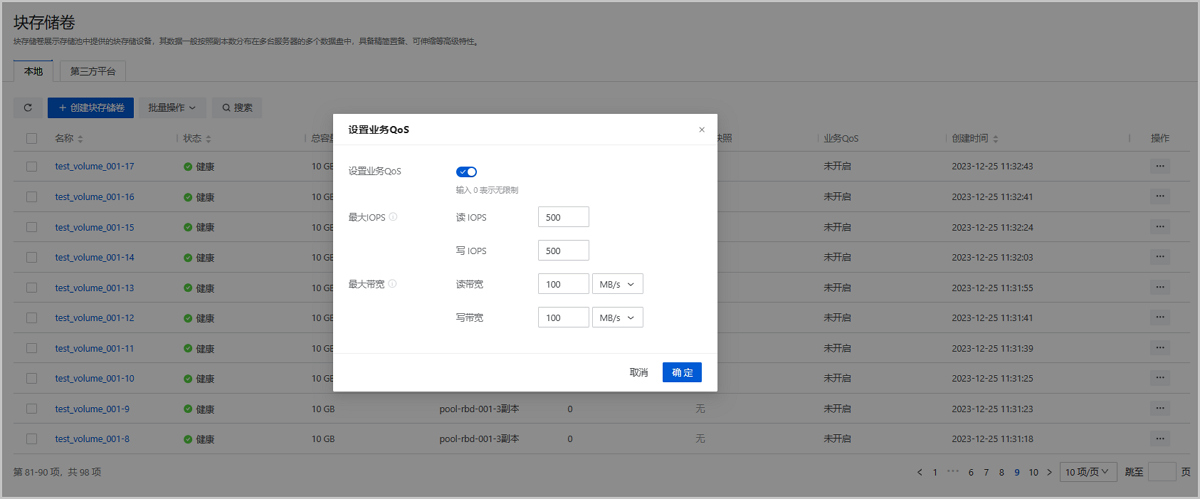Click the 写带宽 value input field
Screen dimensions: 1200x499
[563, 318]
